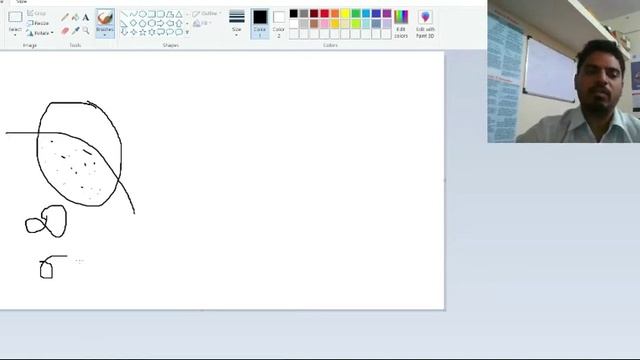640x360 pixels.
Task: Choose the Down arrow shape
Action: pyautogui.click(x=124, y=32)
